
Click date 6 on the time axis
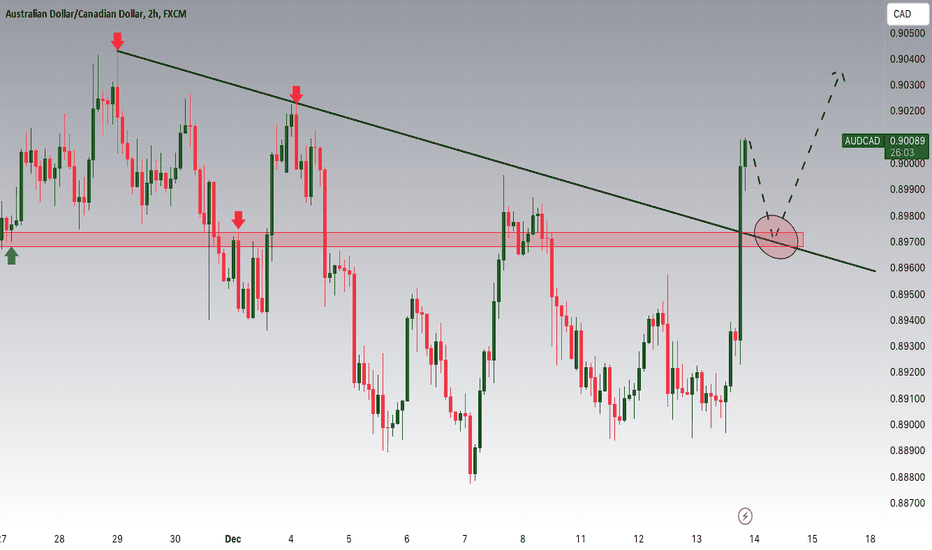(407, 539)
